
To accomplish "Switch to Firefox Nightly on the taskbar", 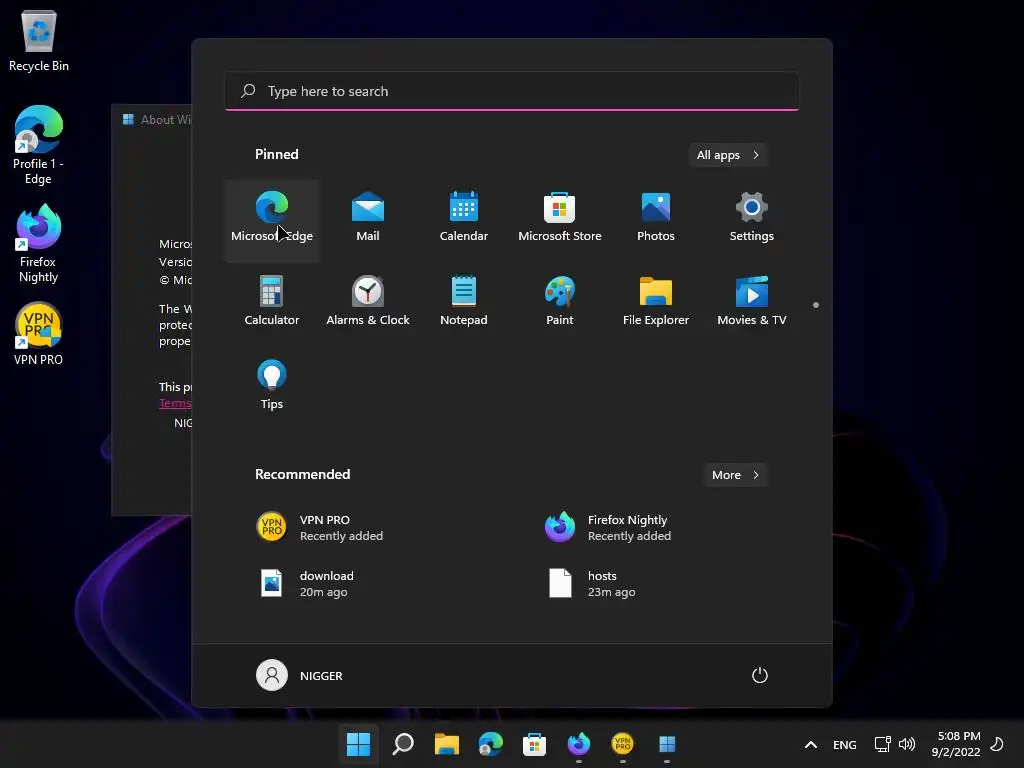I will [x=579, y=744].
